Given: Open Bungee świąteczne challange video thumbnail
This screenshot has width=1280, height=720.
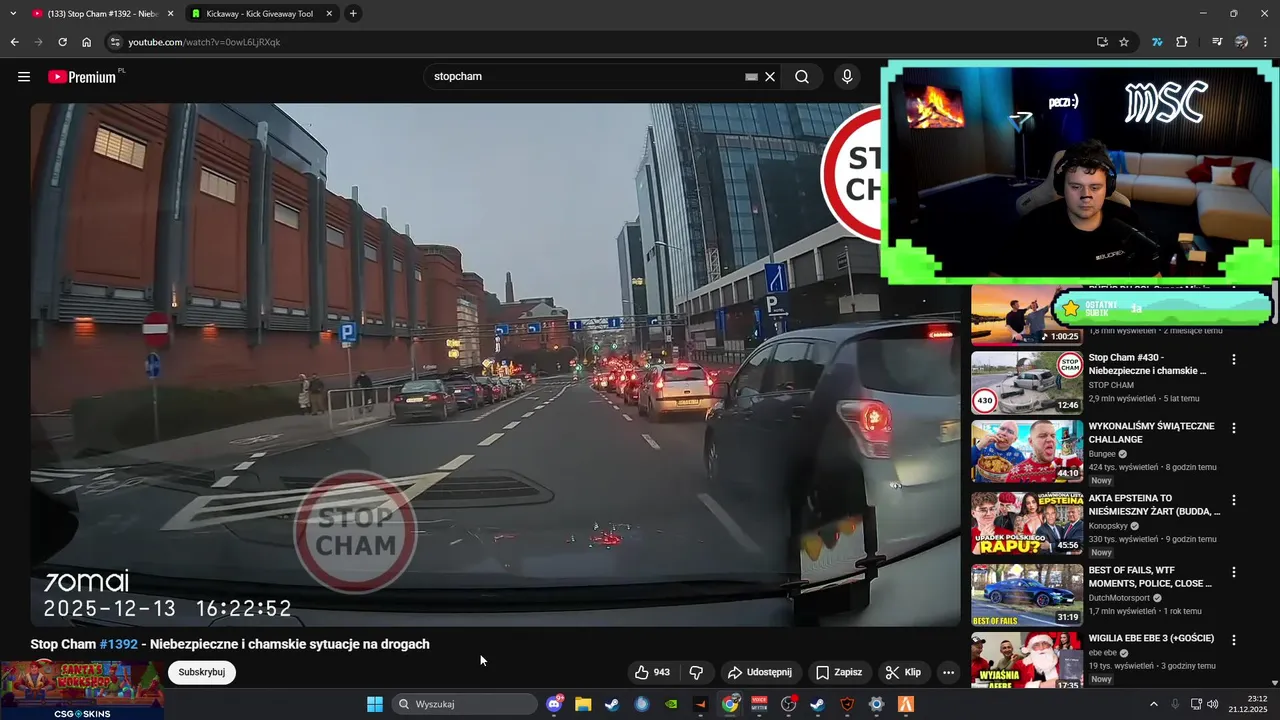Looking at the screenshot, I should pos(1026,451).
